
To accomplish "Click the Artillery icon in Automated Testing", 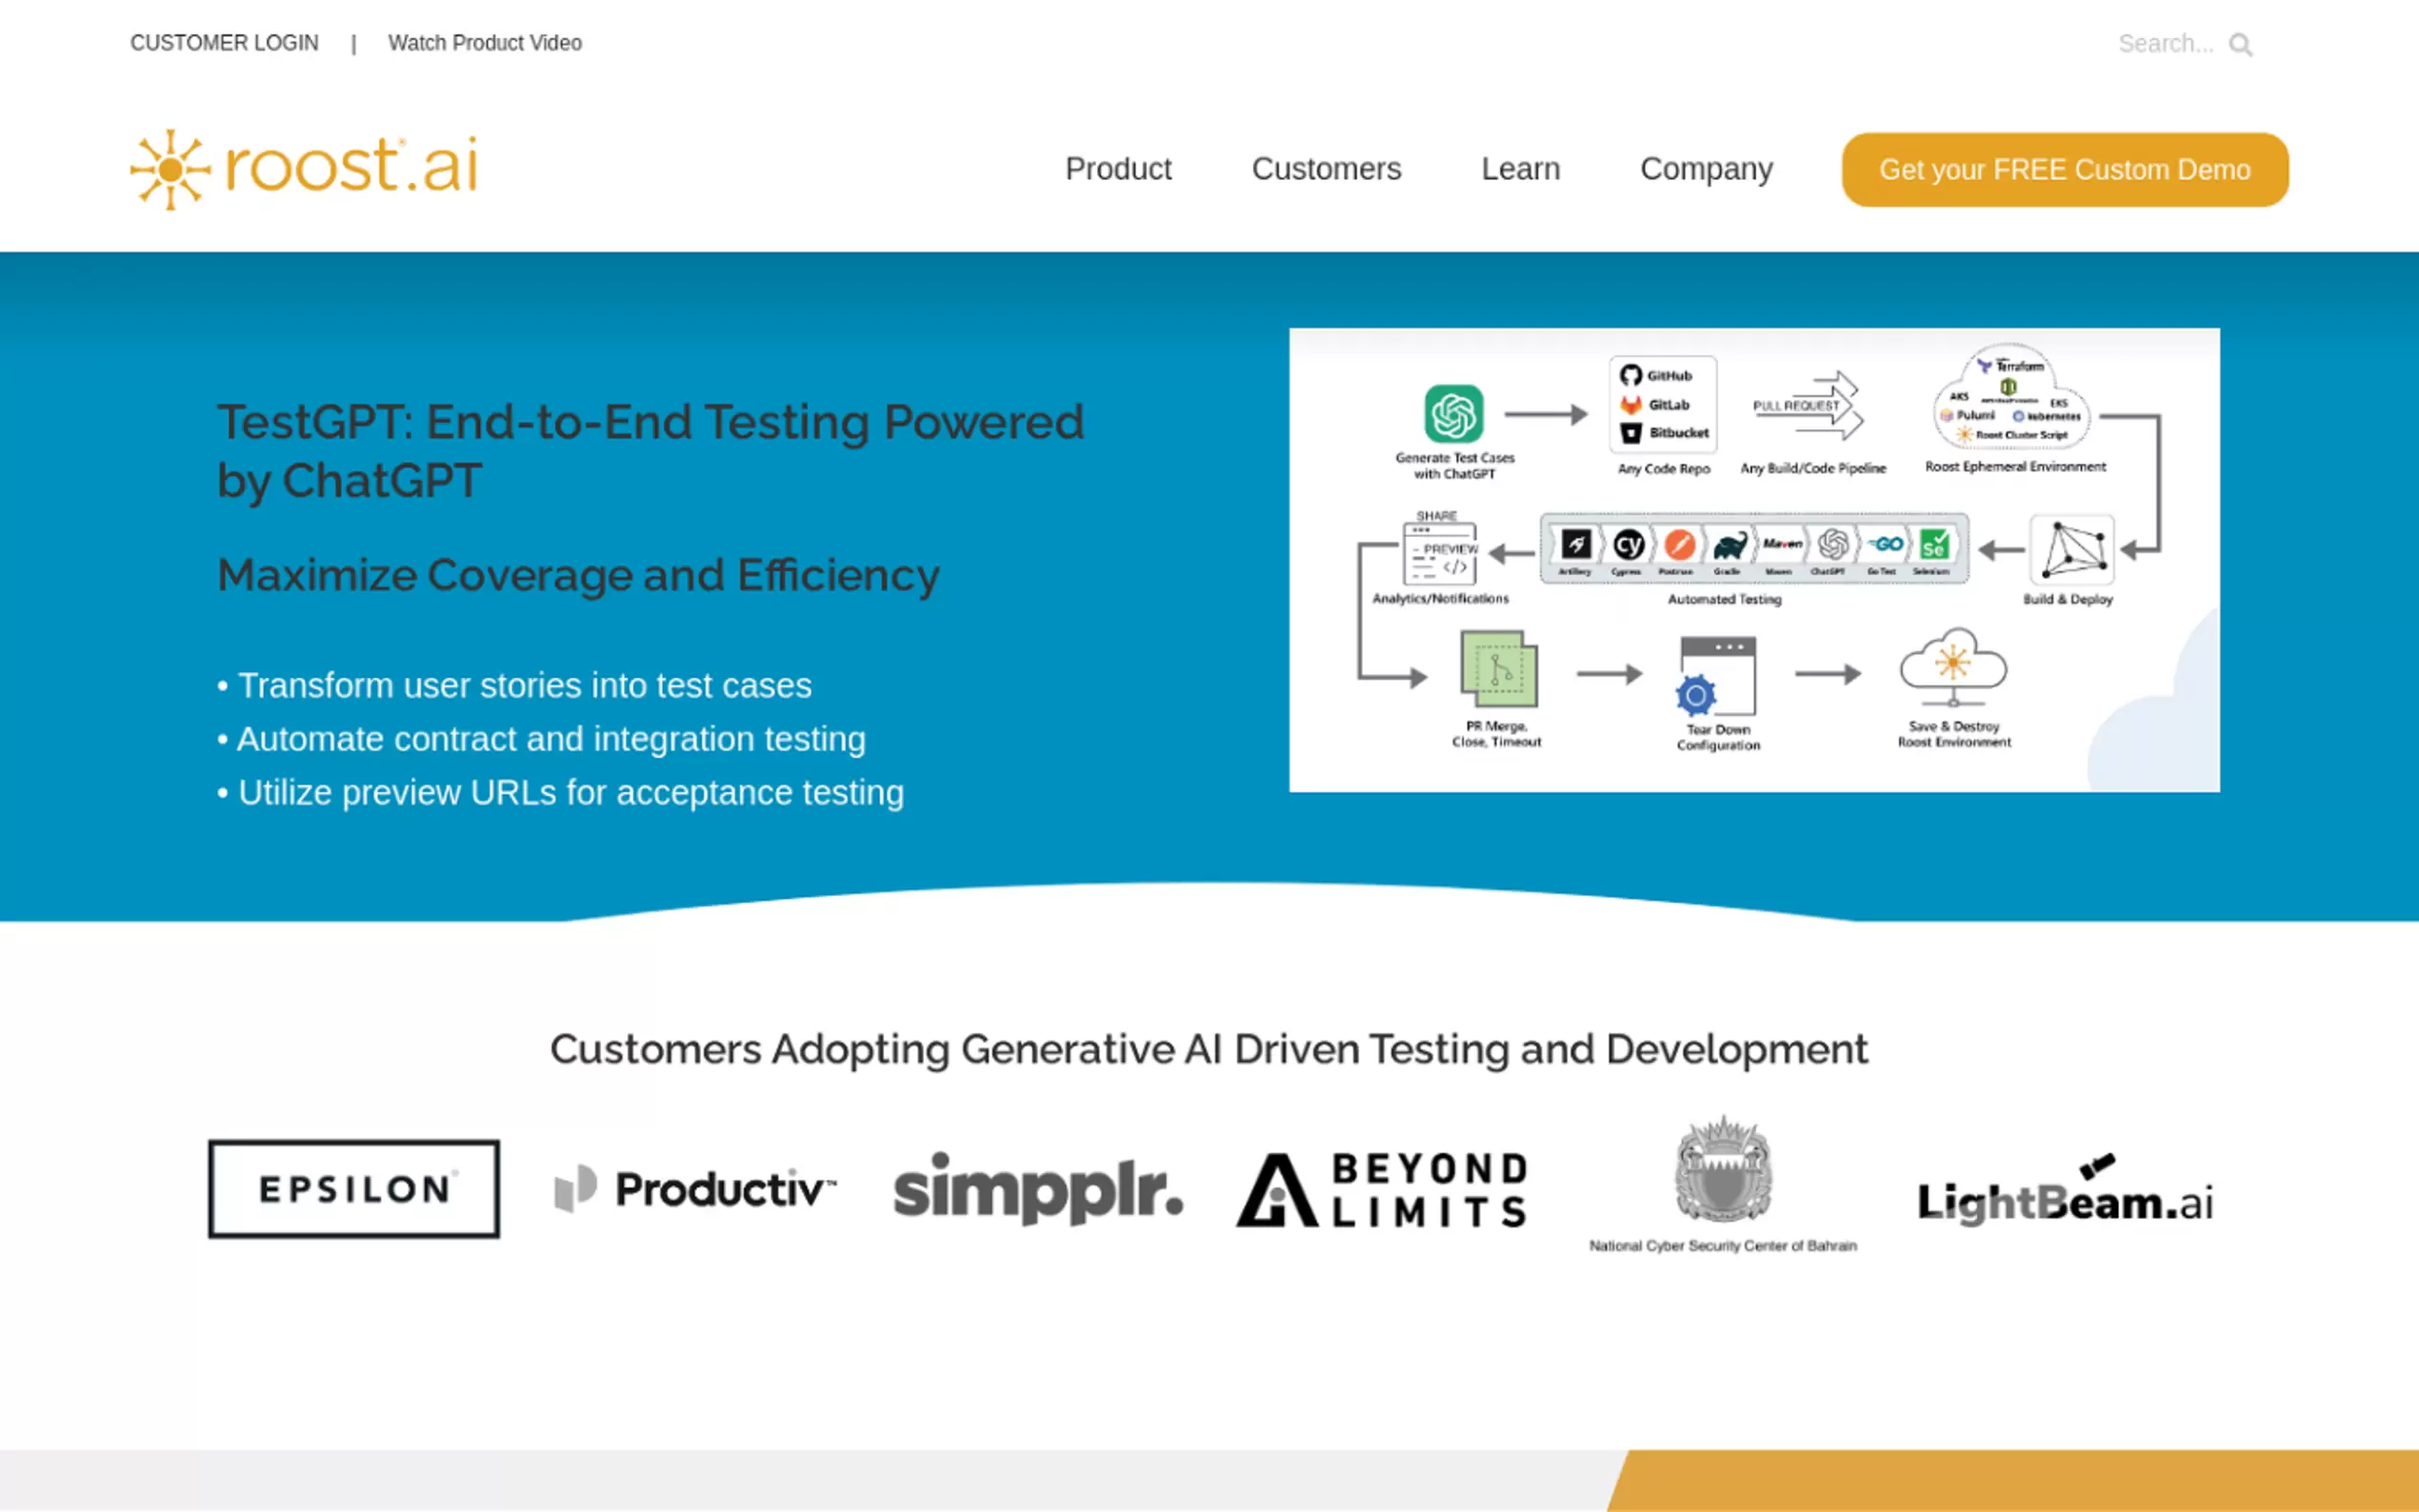I will click(x=1576, y=544).
